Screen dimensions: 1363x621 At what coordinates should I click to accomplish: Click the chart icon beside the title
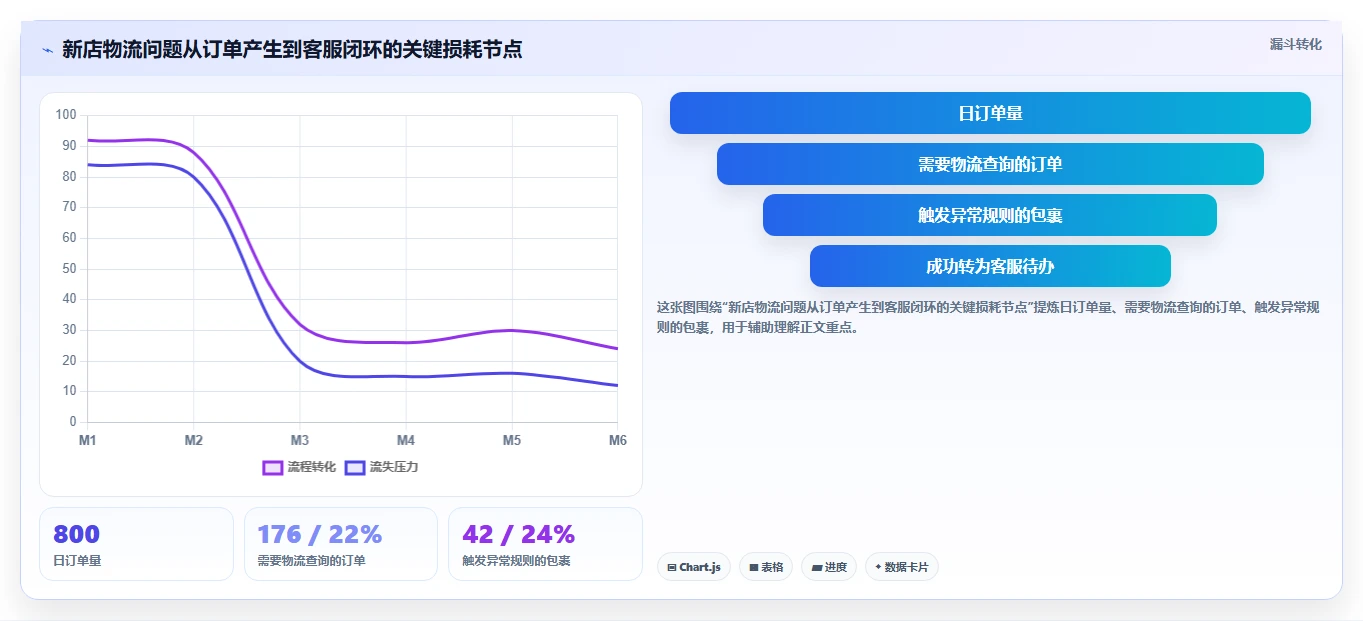(47, 50)
